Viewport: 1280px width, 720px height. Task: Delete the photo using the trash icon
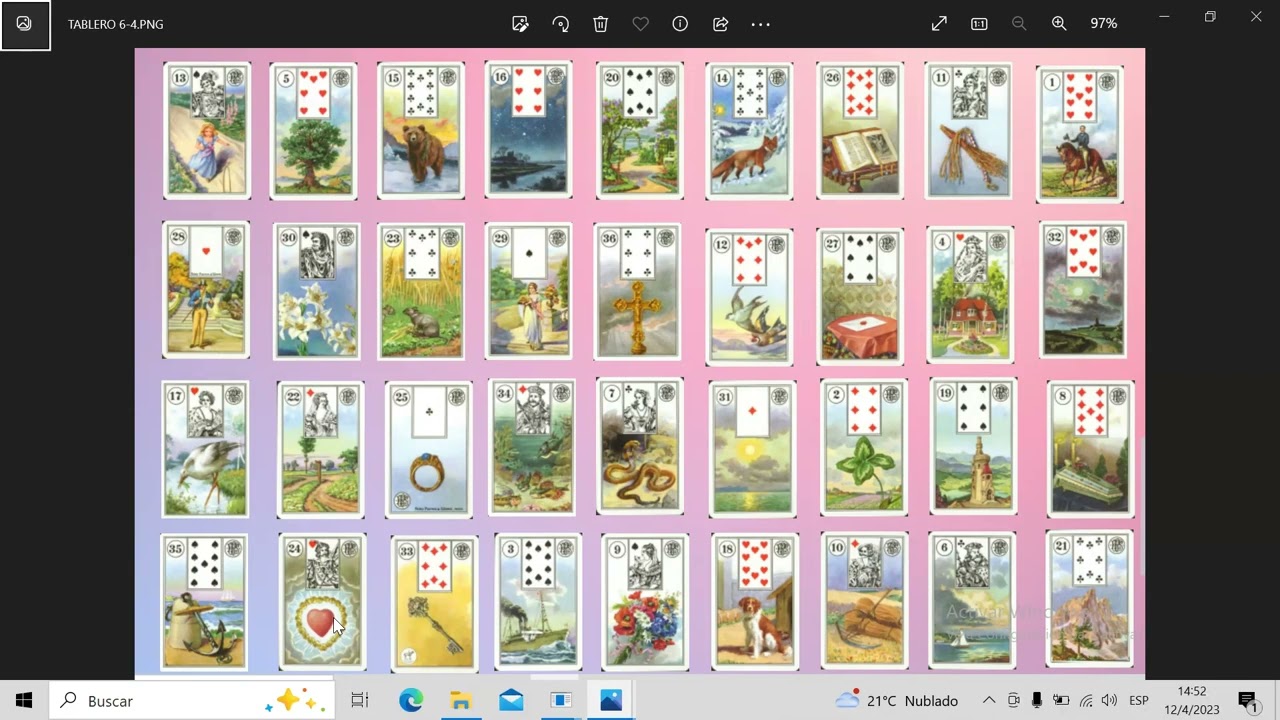pos(600,24)
